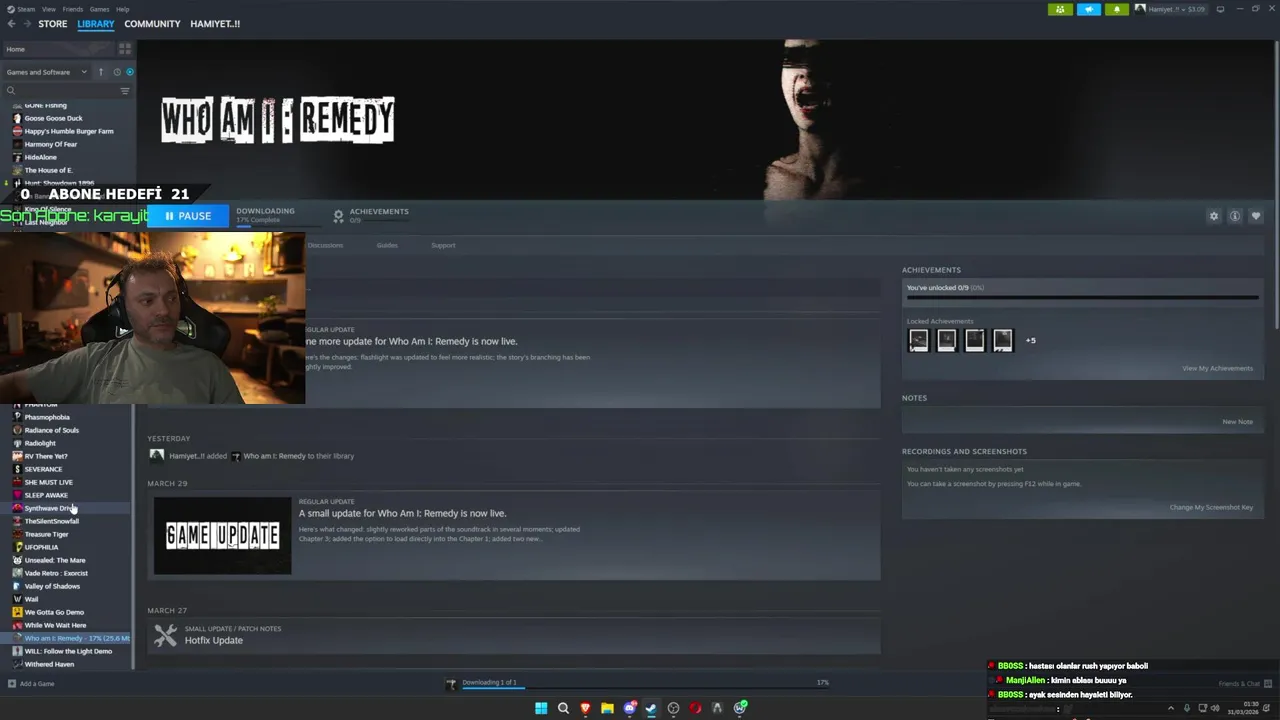
Task: Open Windows Start menu
Action: click(541, 708)
